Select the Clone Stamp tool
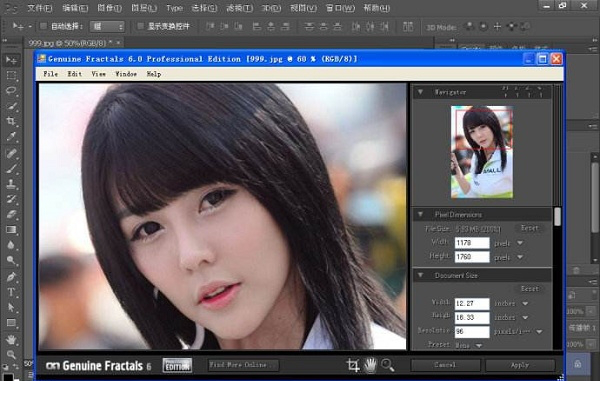The image size is (600, 396). (11, 184)
